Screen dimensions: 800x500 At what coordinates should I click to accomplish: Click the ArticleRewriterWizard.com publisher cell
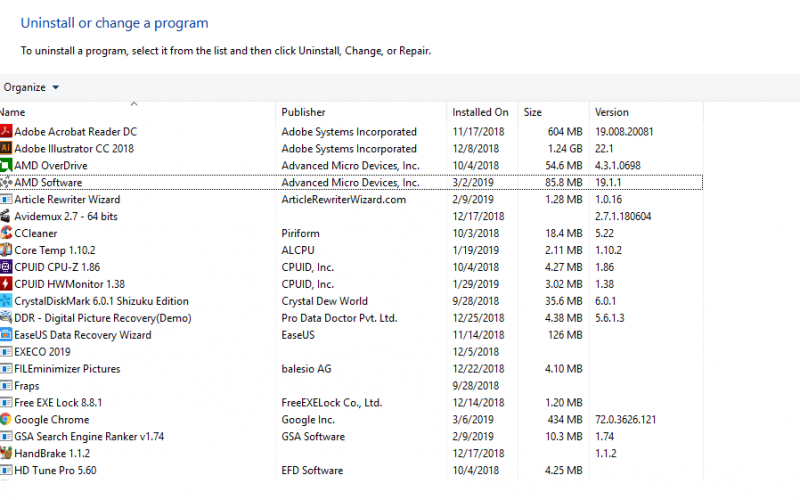tap(344, 199)
